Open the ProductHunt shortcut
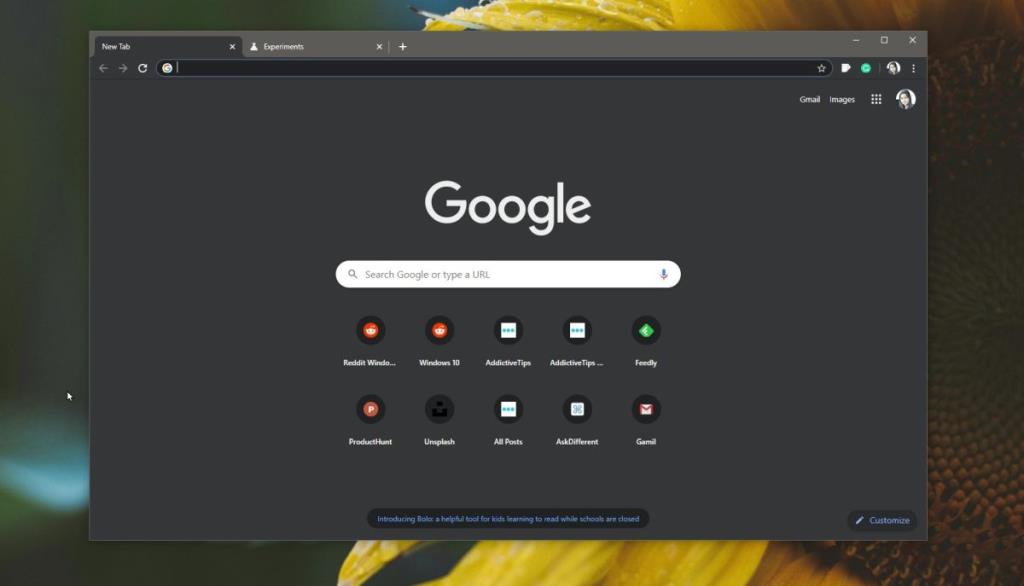Screen dimensions: 1024x586 coord(371,409)
